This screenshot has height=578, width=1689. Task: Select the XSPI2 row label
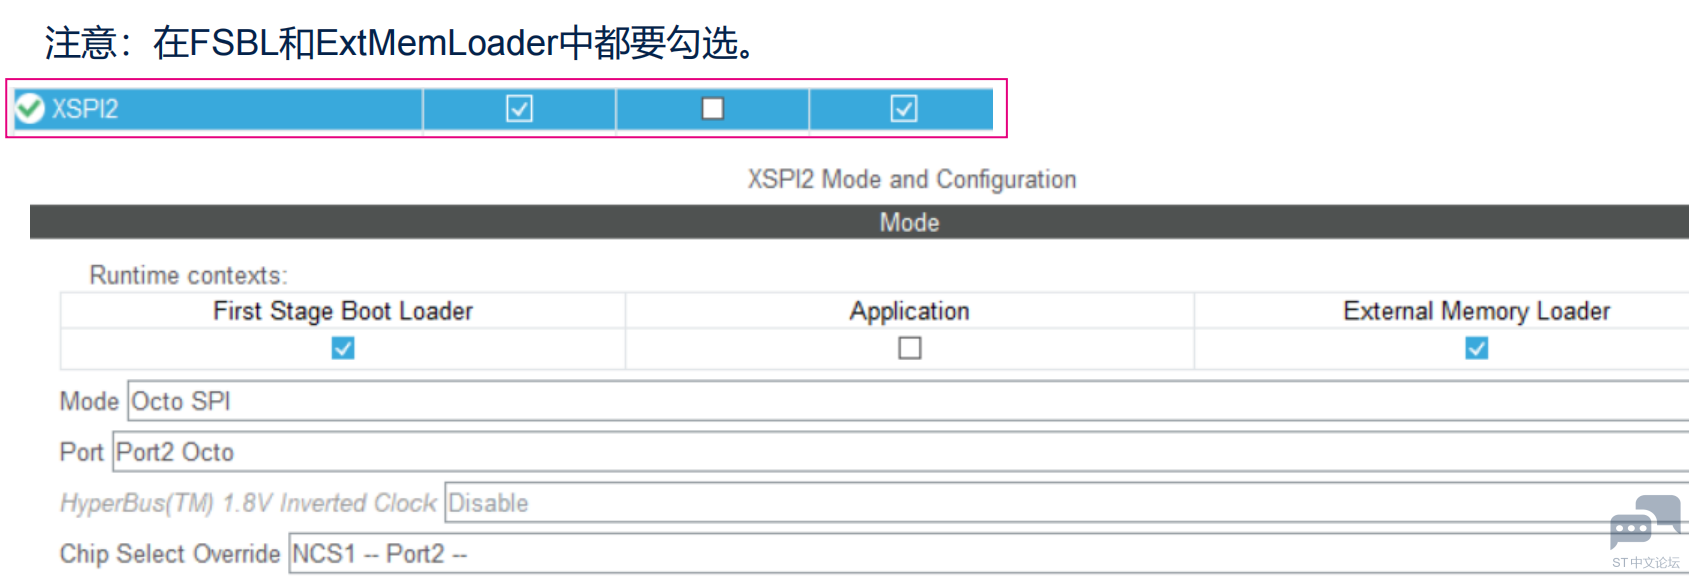click(85, 109)
